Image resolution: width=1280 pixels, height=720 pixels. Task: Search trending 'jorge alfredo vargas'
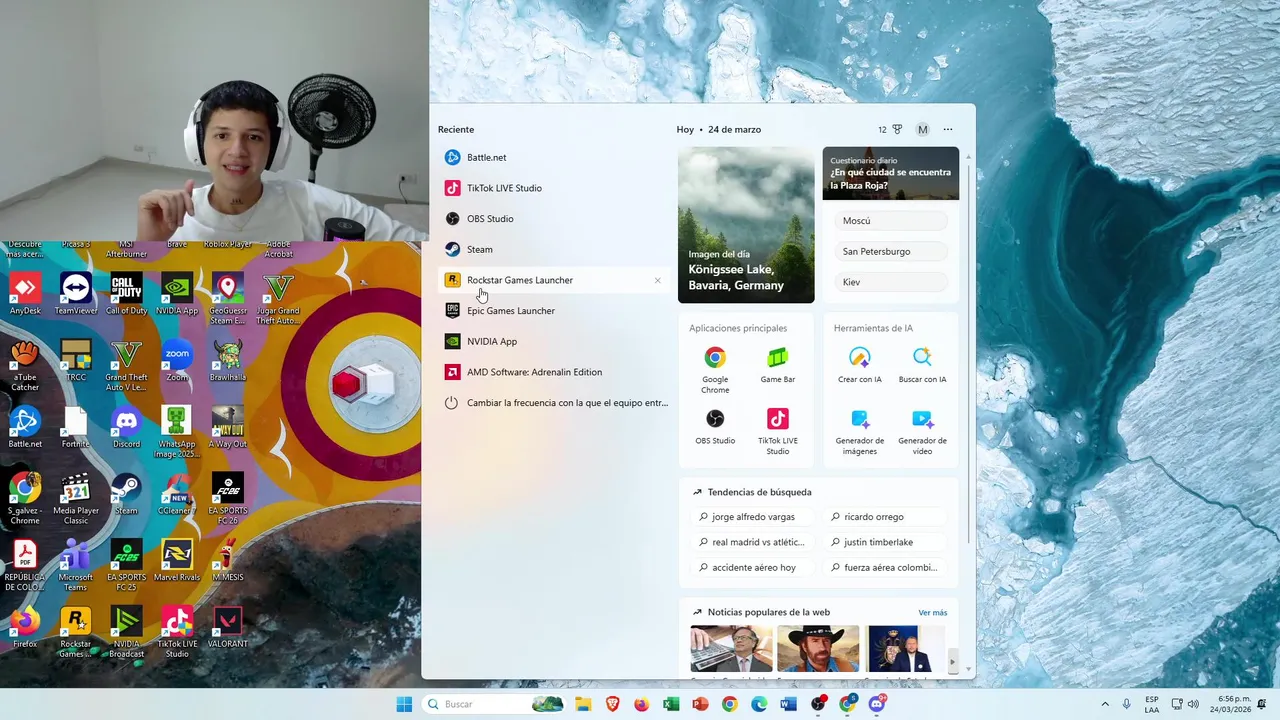point(752,517)
